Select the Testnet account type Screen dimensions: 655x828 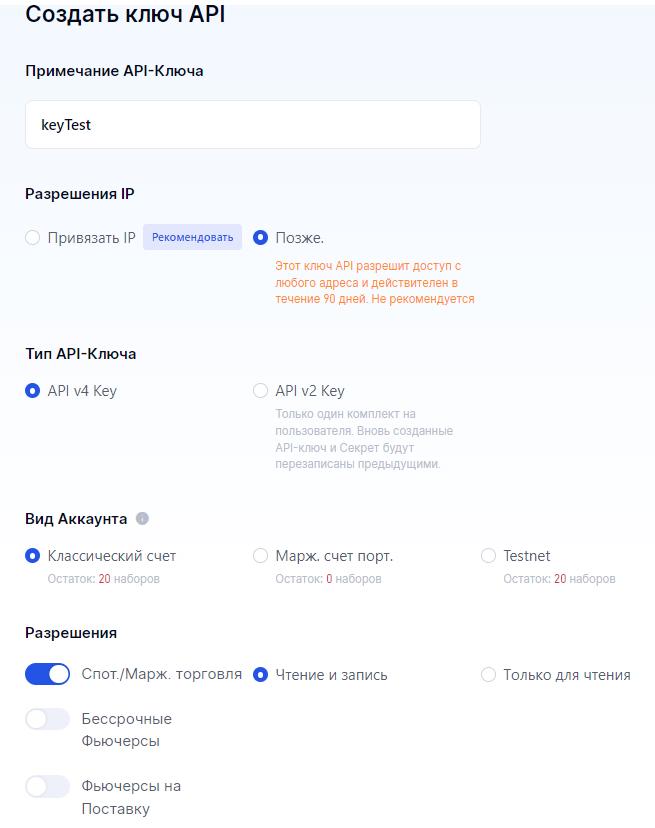point(489,556)
